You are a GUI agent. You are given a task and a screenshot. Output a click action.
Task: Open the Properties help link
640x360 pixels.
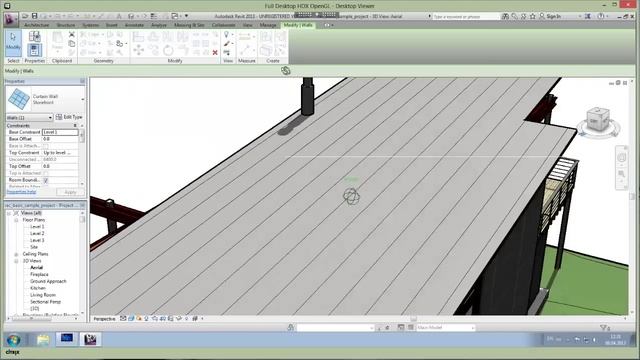tap(21, 192)
